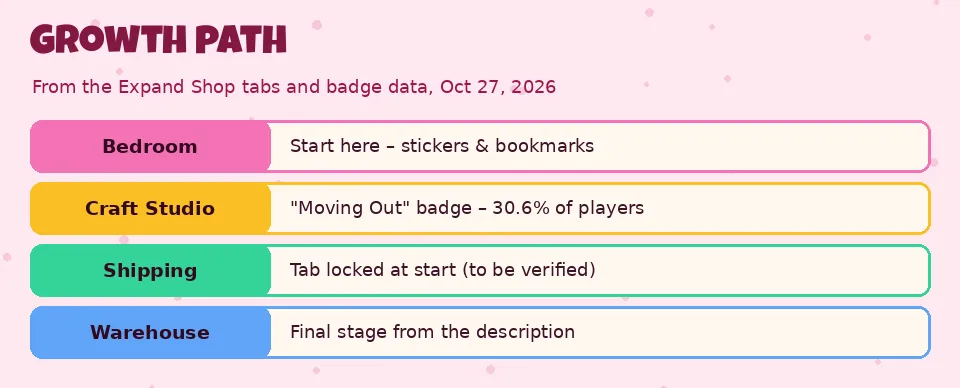Click the date 'Oct 27, 2026'

point(498,87)
